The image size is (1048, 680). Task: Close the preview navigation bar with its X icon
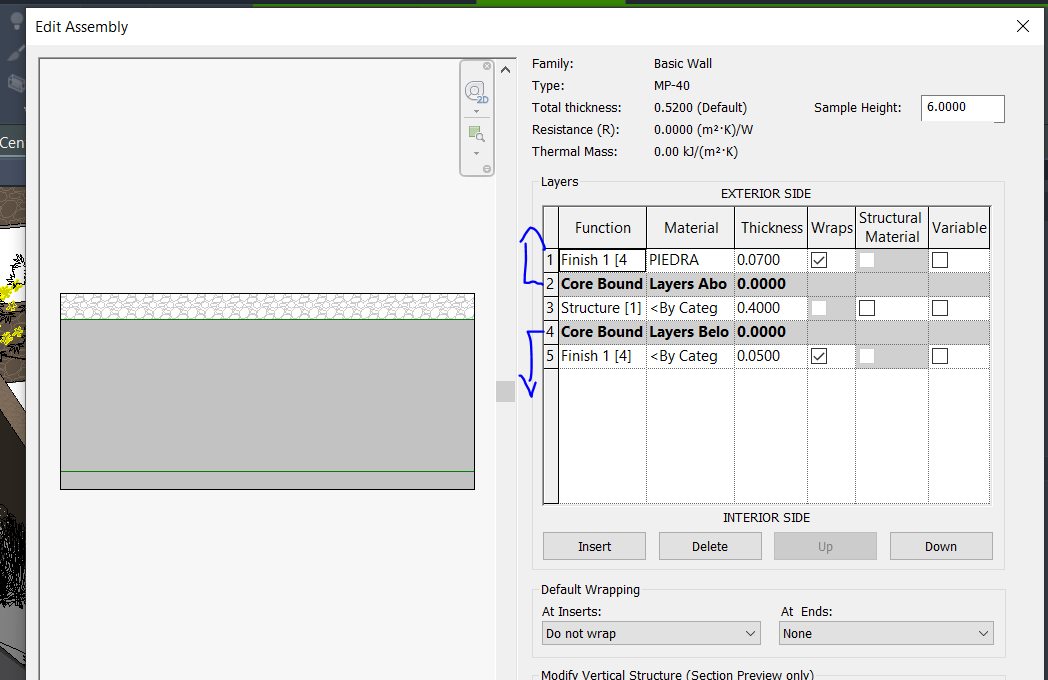click(x=487, y=66)
